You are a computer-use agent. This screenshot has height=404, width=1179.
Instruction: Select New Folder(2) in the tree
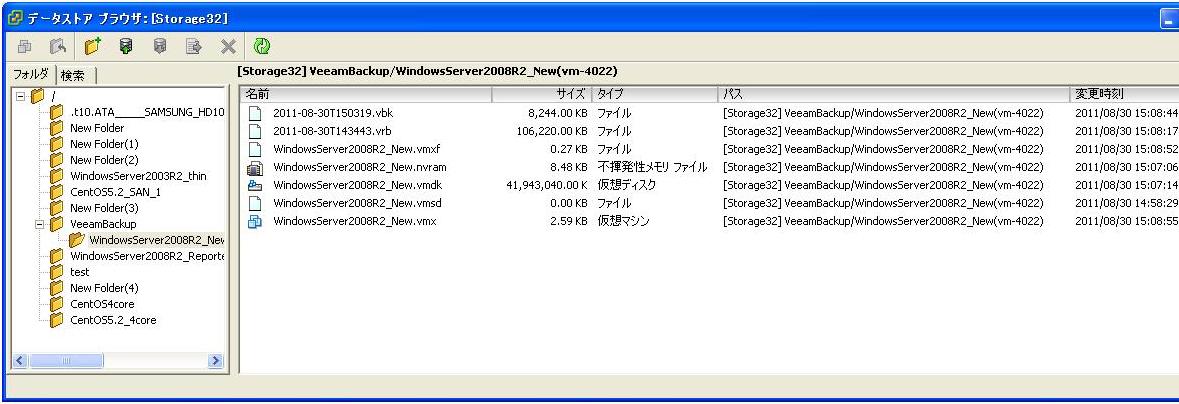click(x=105, y=160)
